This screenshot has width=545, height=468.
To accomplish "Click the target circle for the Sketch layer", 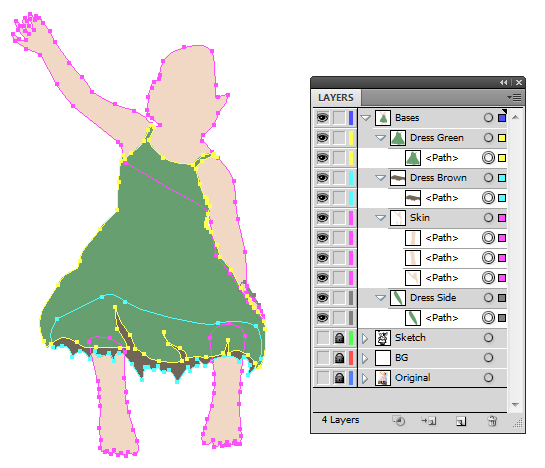I will 488,338.
